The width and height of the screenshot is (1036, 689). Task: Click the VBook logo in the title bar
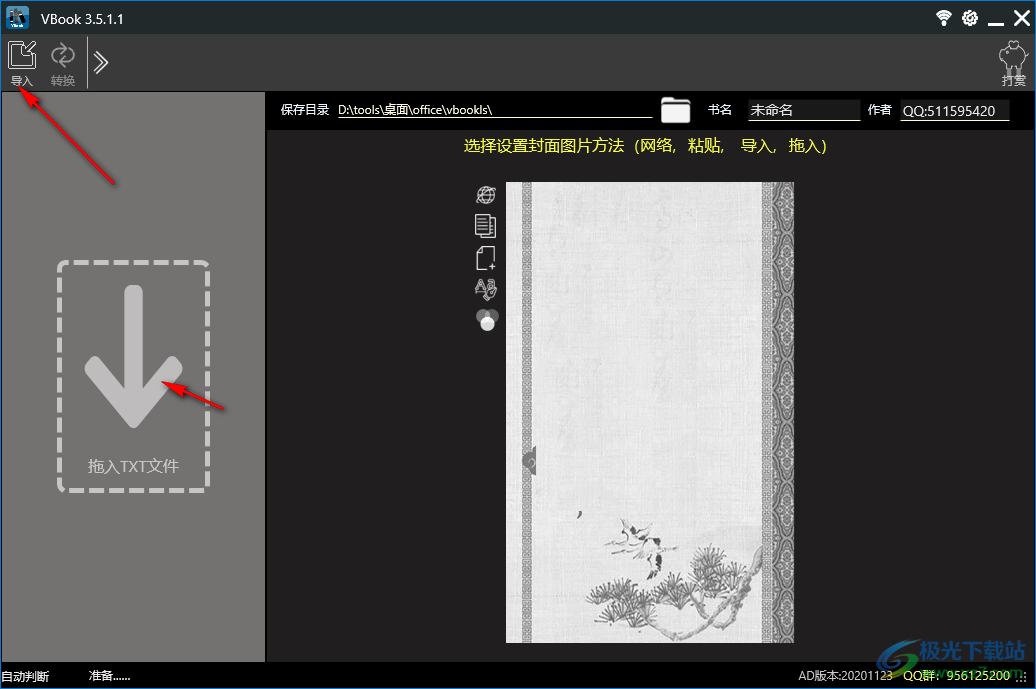pyautogui.click(x=17, y=17)
